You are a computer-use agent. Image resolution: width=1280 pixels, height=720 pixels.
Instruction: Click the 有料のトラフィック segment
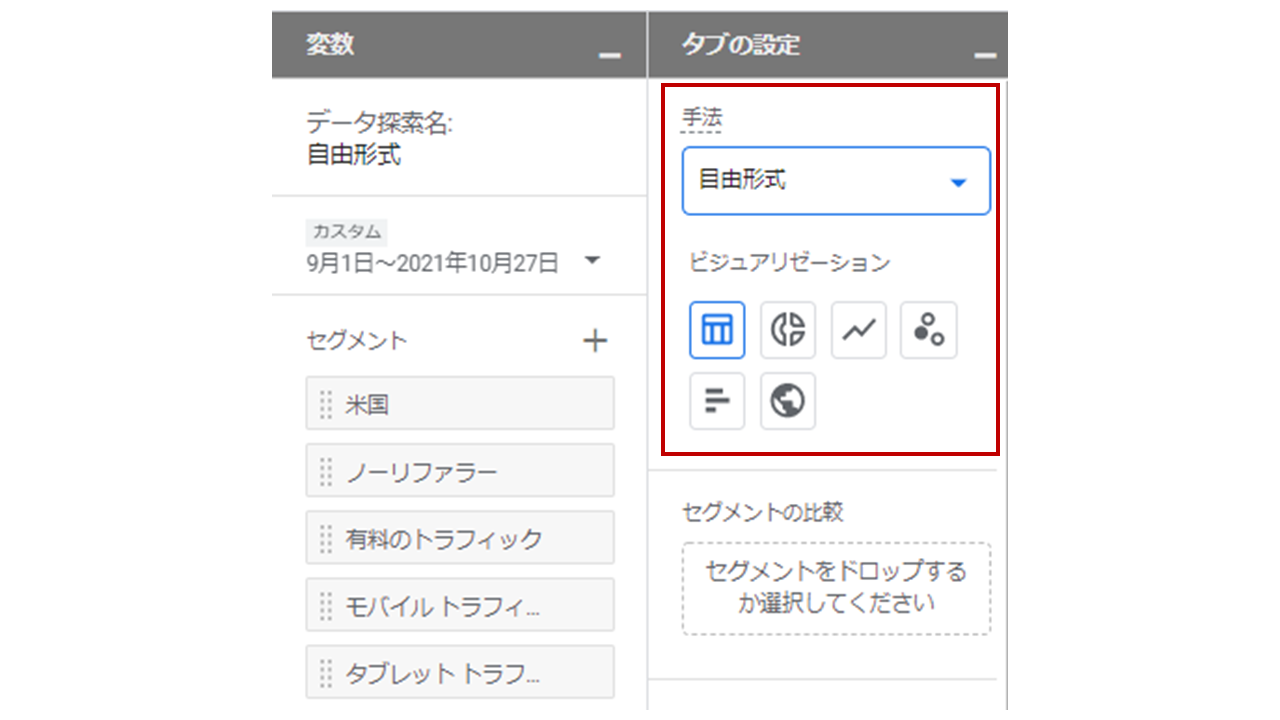click(460, 537)
